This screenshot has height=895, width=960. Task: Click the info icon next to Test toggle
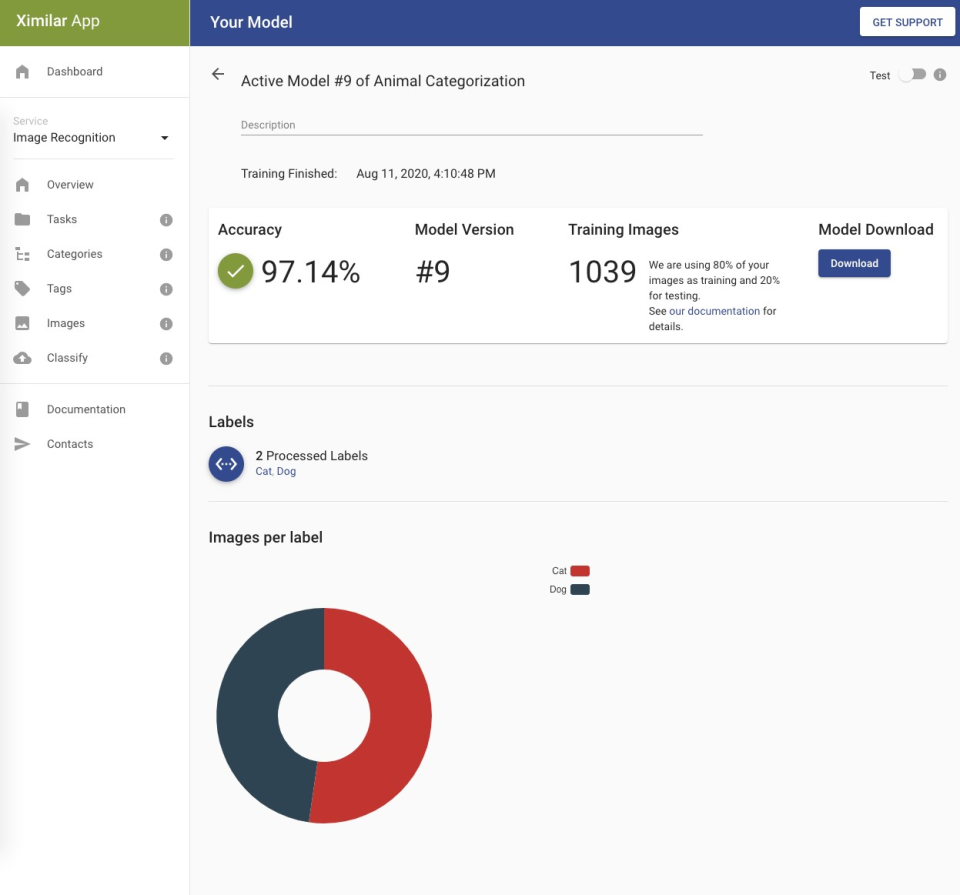pyautogui.click(x=940, y=75)
